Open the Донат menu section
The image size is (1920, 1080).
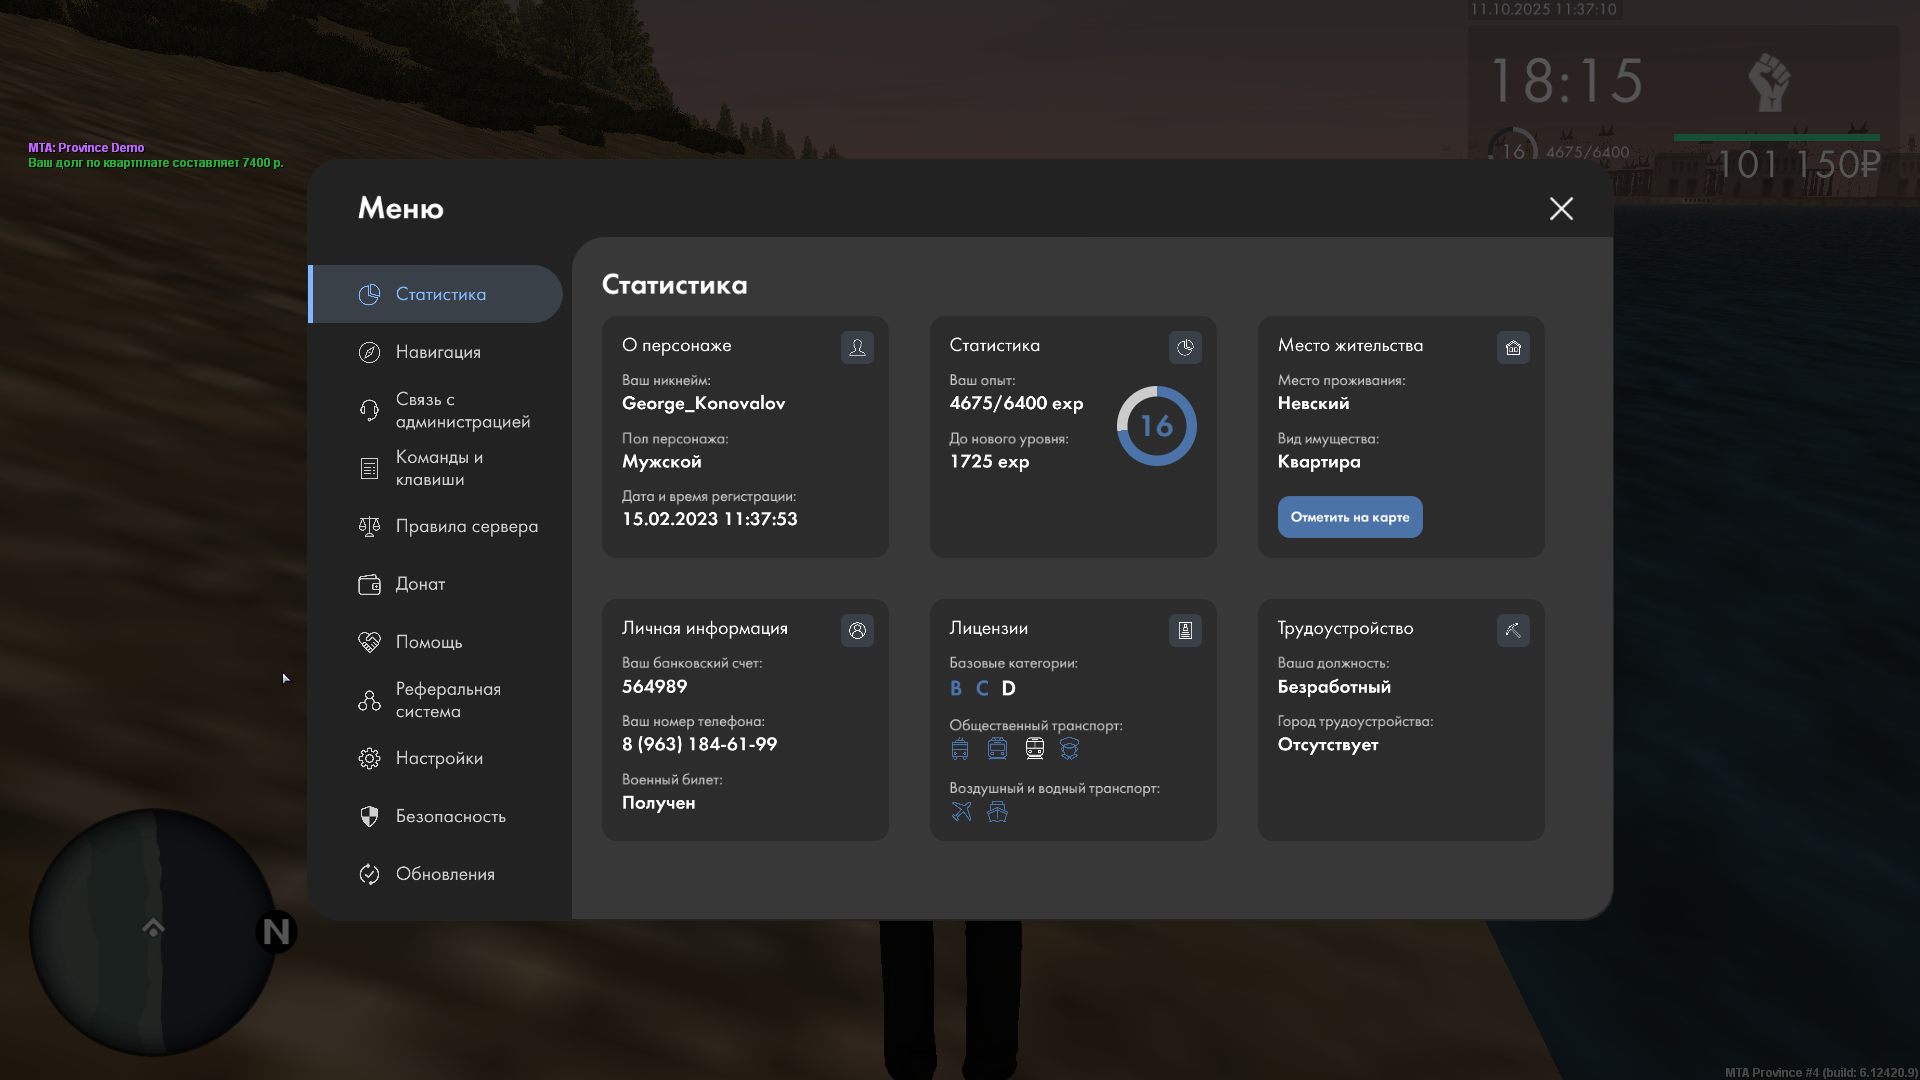[x=420, y=584]
